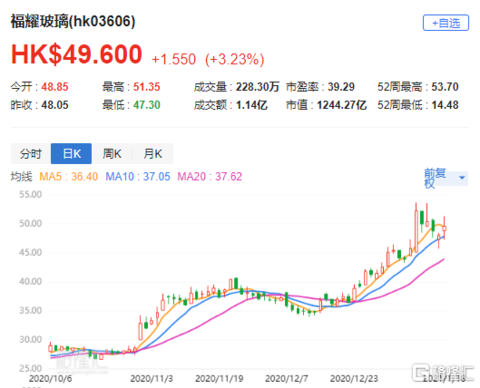Click turnover value 1.14亿
Viewport: 480px width, 388px height.
pos(252,105)
